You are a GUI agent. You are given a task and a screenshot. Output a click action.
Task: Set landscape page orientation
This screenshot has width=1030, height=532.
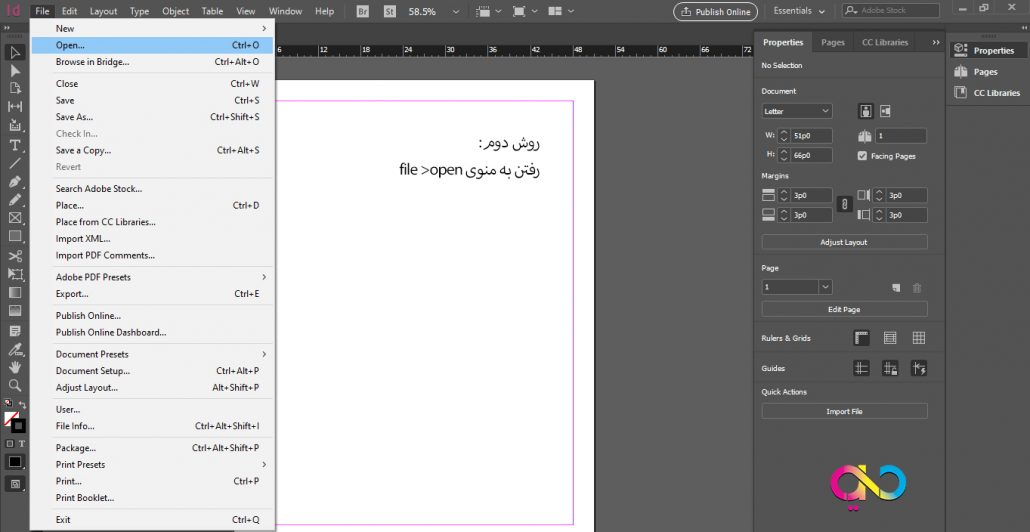(x=885, y=111)
